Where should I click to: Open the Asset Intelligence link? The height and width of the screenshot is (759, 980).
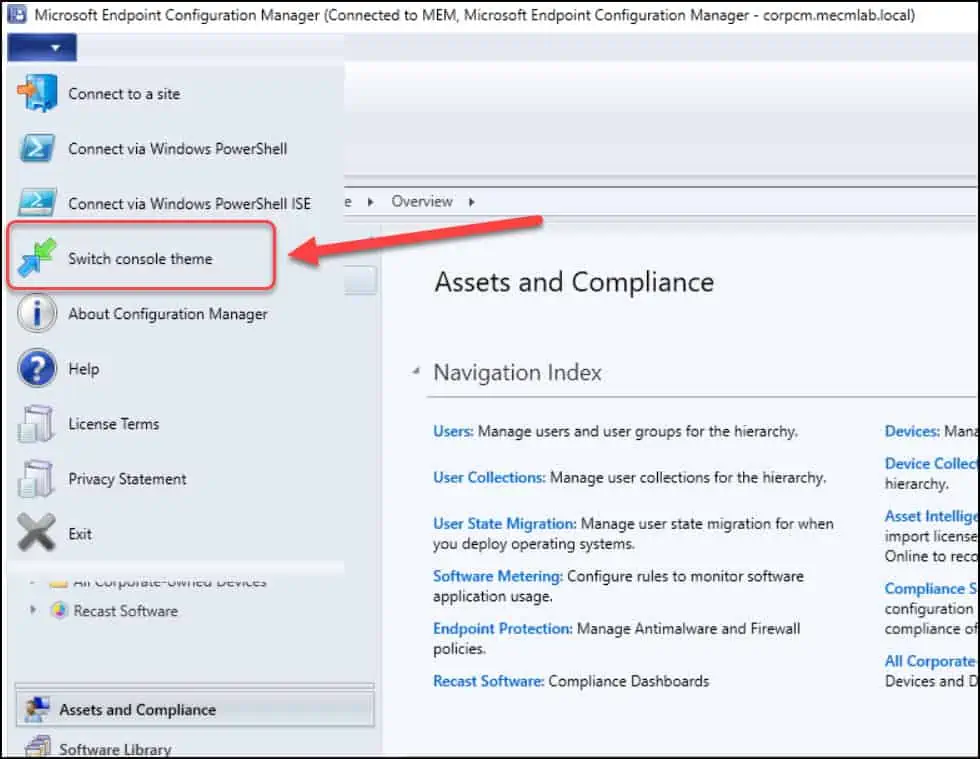(x=931, y=516)
